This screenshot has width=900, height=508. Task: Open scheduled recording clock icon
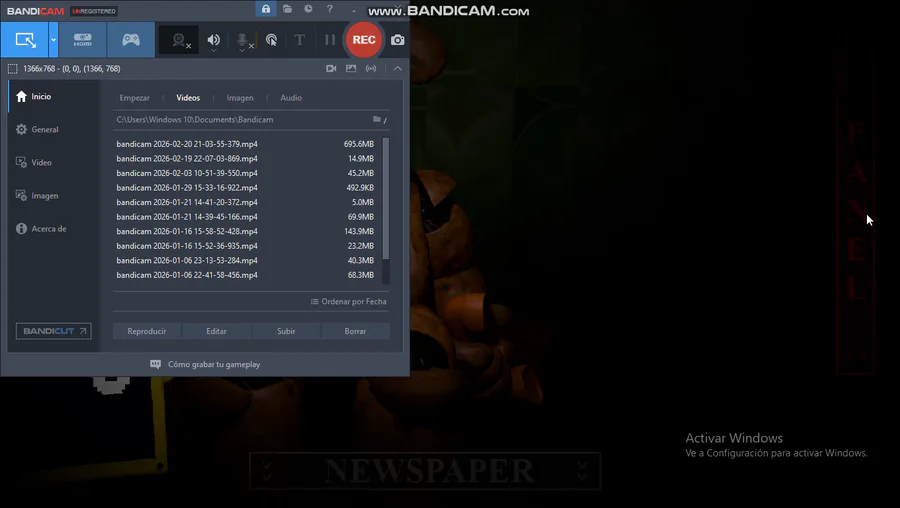[x=308, y=9]
